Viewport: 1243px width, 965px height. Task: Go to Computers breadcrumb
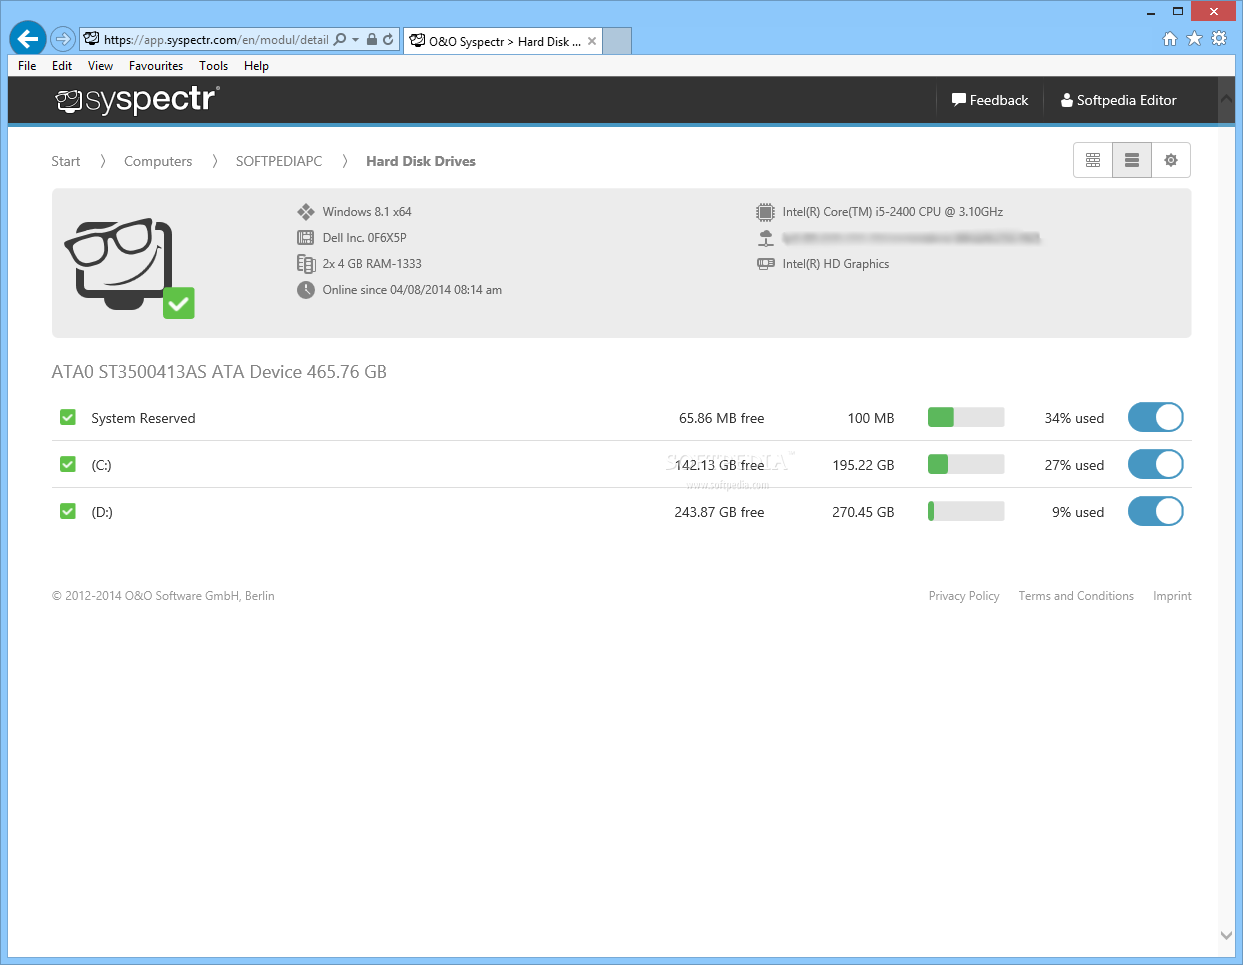click(158, 161)
